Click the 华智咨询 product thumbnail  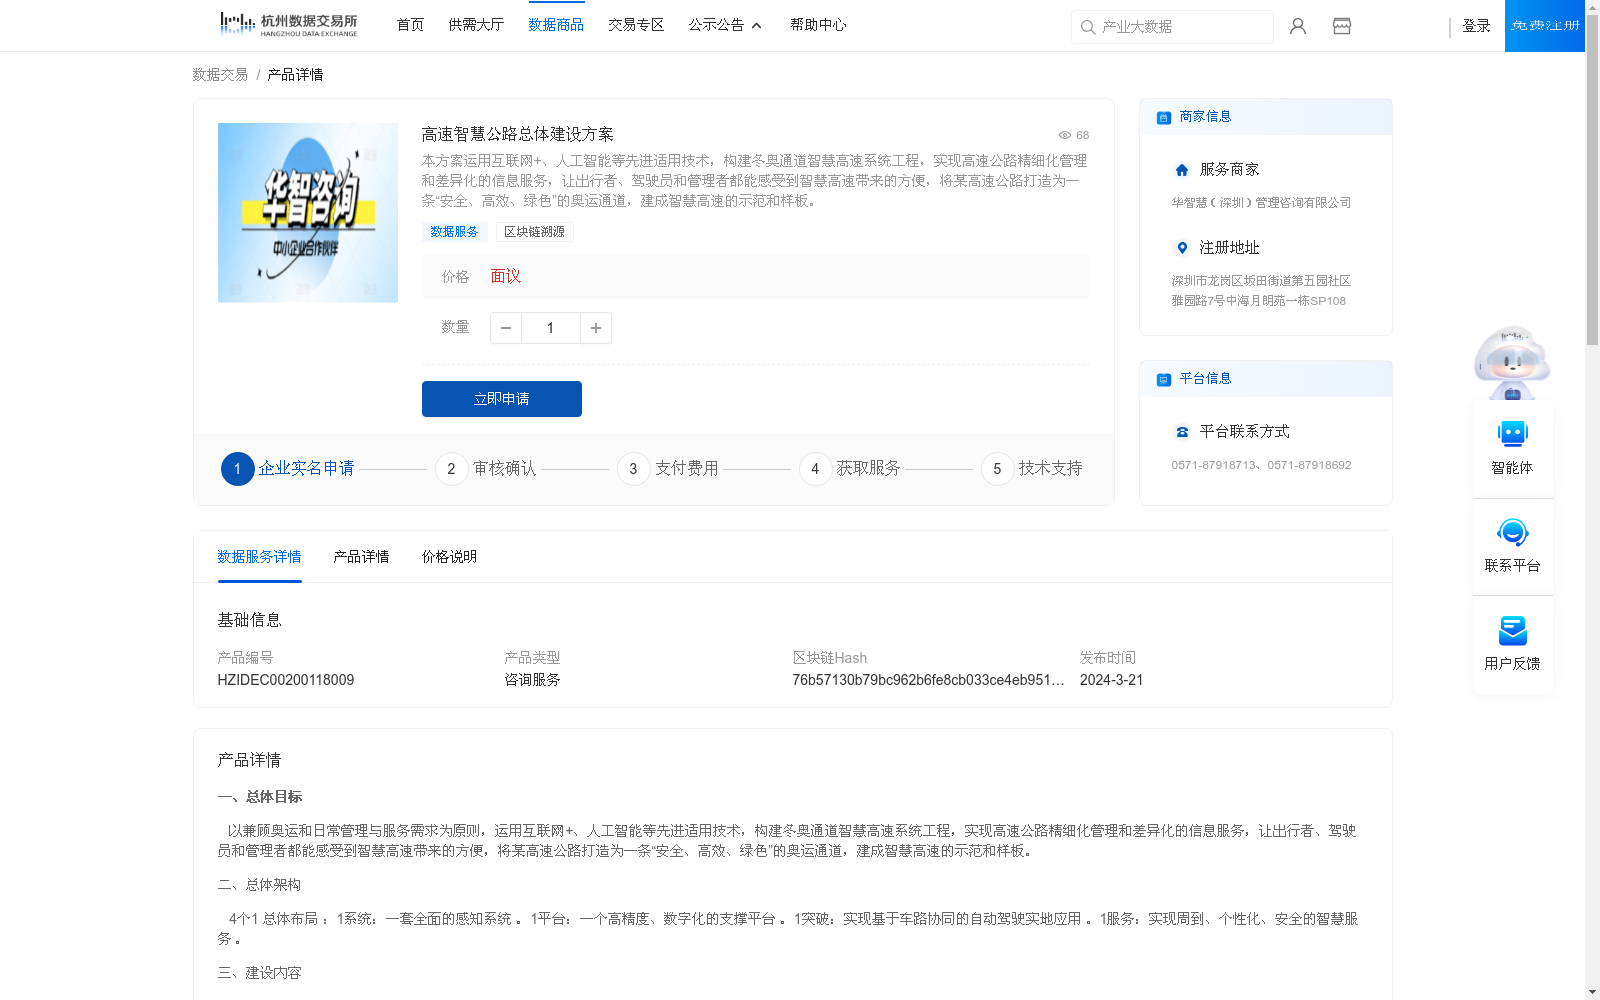(308, 213)
